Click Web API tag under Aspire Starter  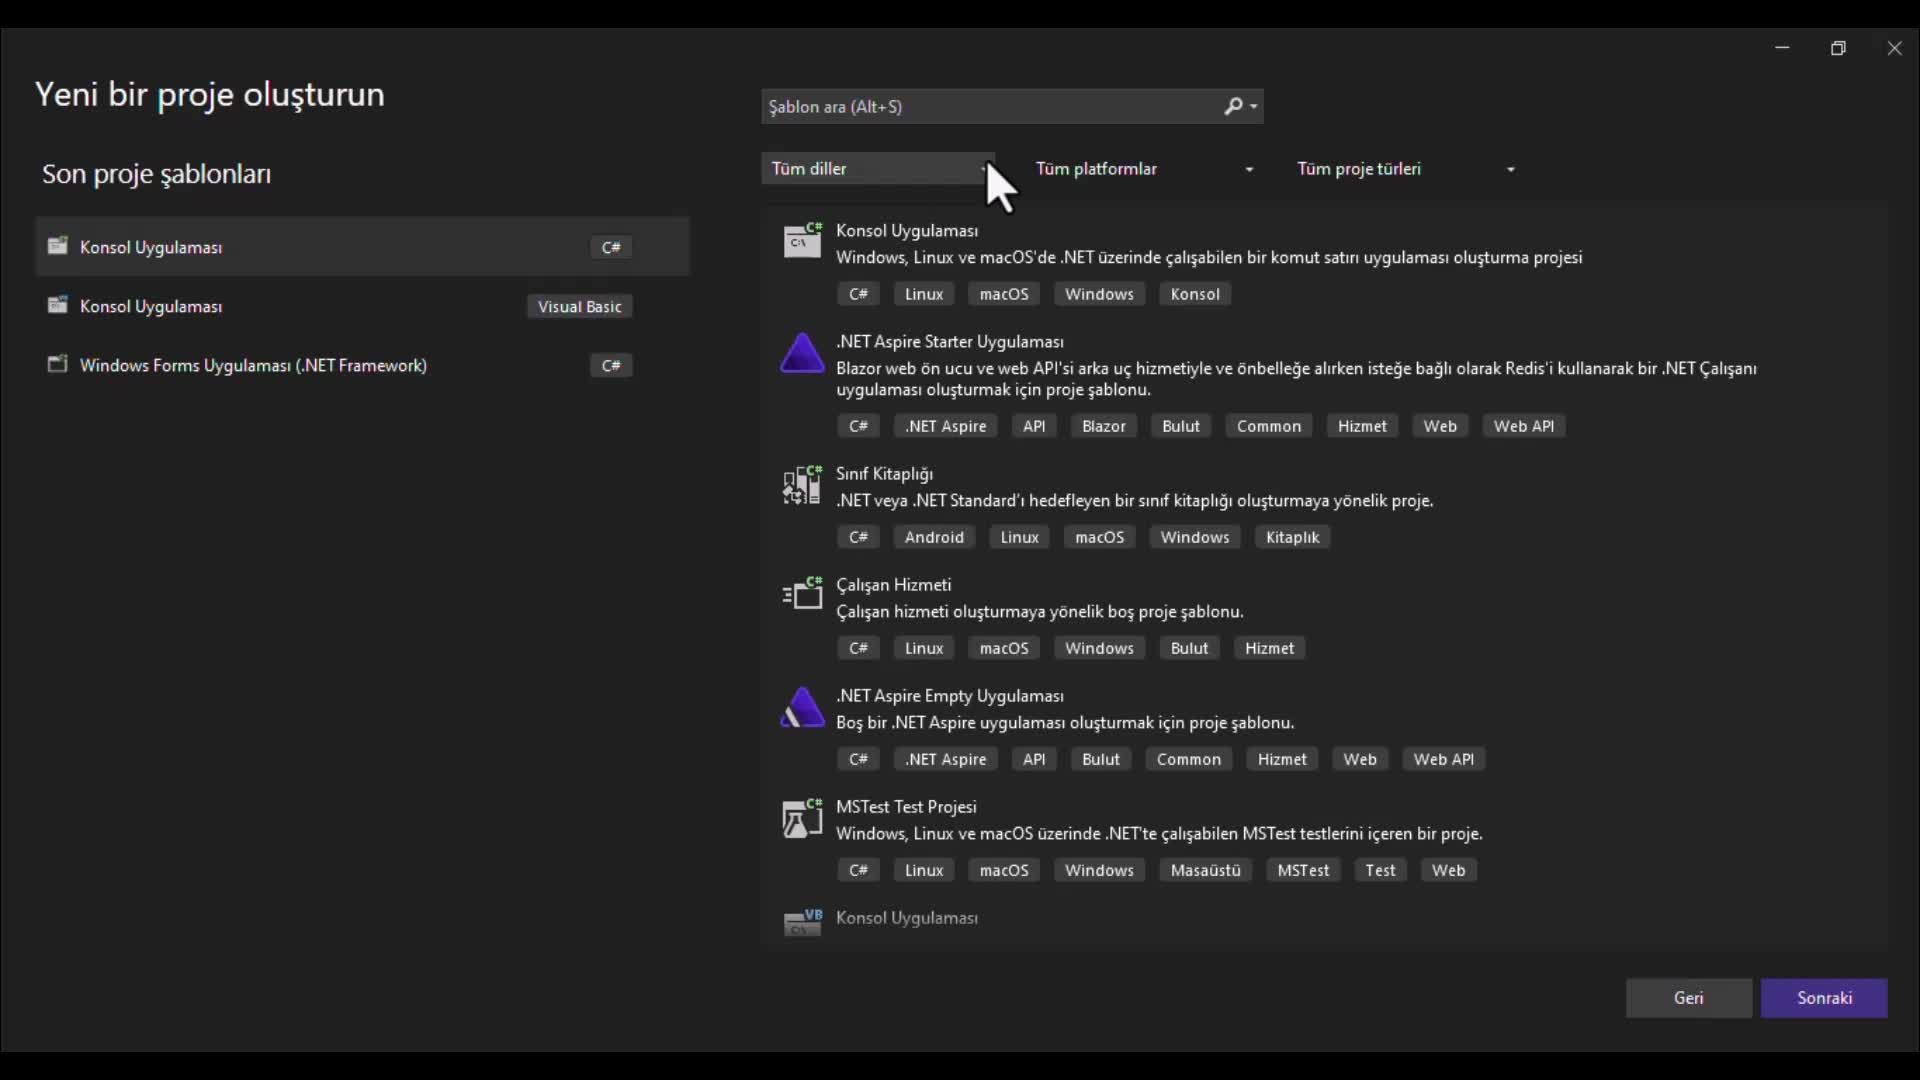click(1524, 426)
